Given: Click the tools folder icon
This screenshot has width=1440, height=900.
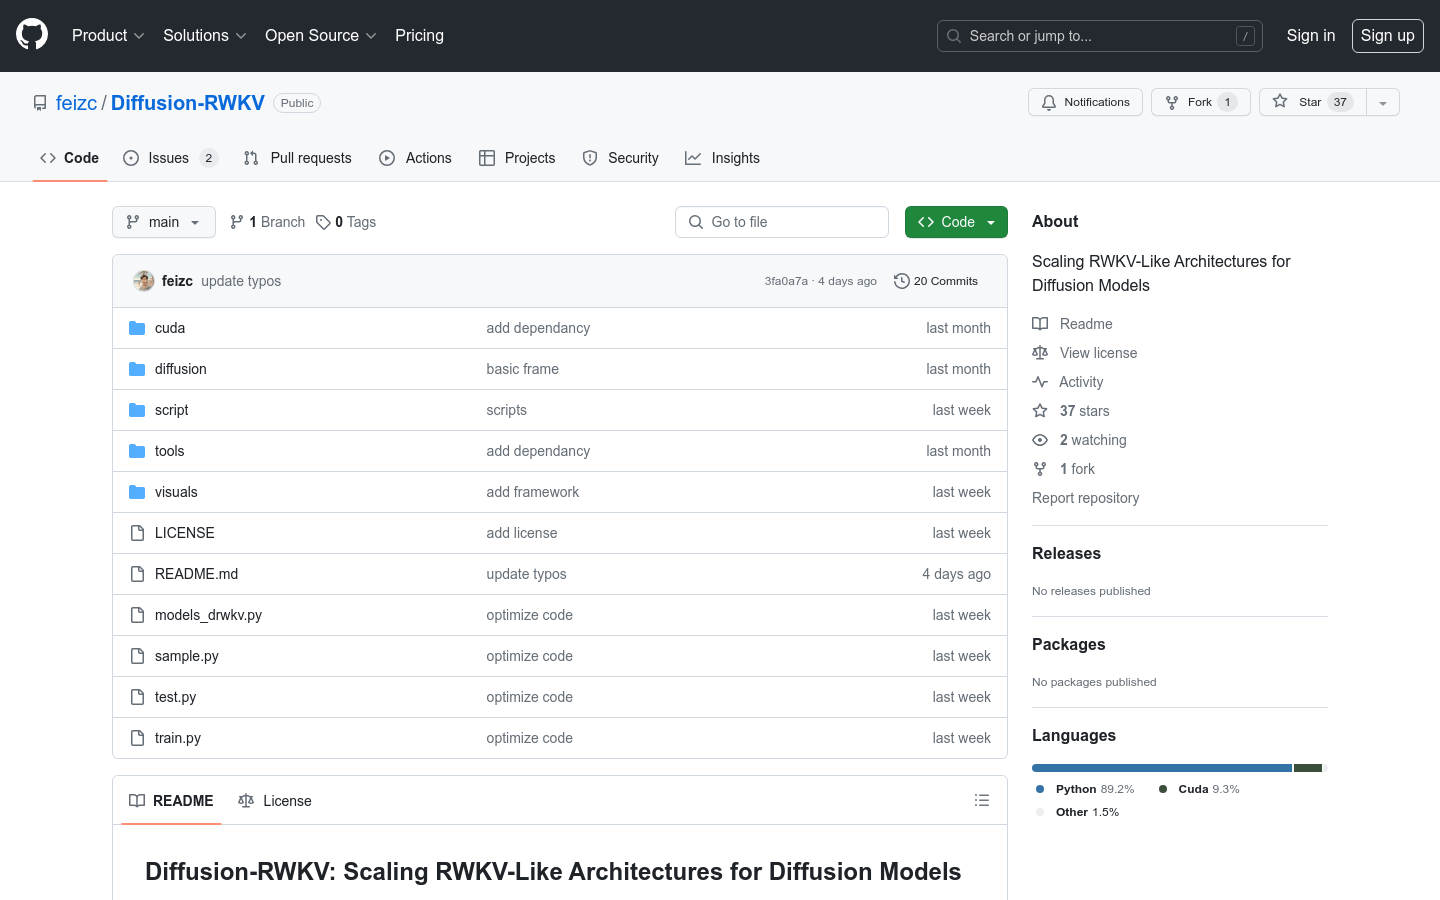Looking at the screenshot, I should 137,451.
